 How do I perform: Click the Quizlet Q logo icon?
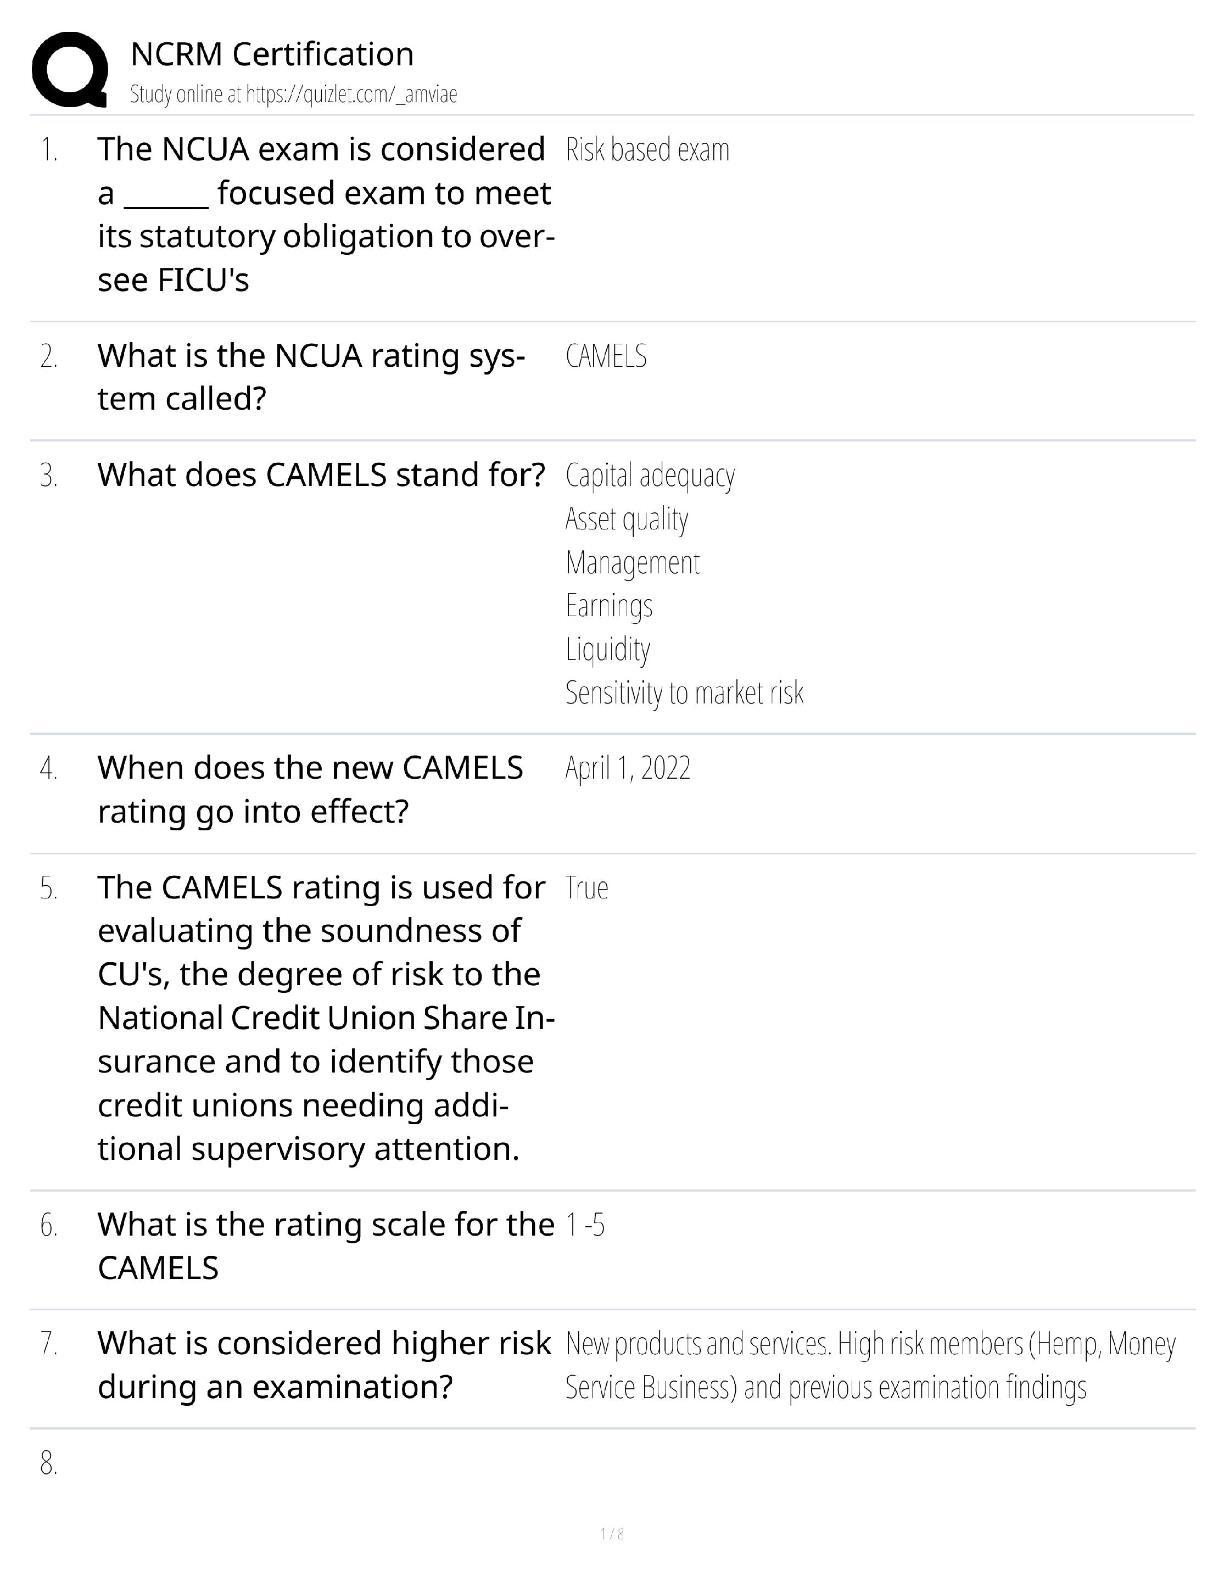(x=70, y=69)
